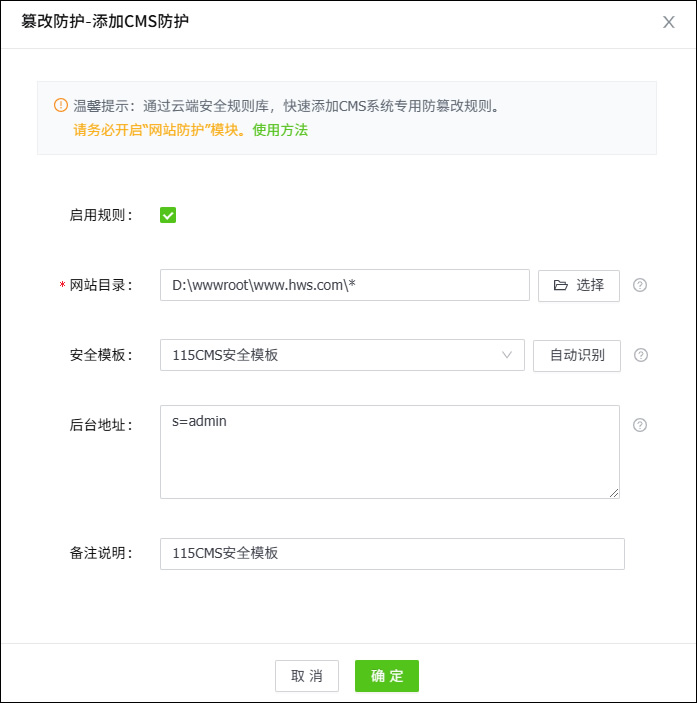Click the help icon beside 后台地址
This screenshot has height=703, width=697.
click(641, 425)
